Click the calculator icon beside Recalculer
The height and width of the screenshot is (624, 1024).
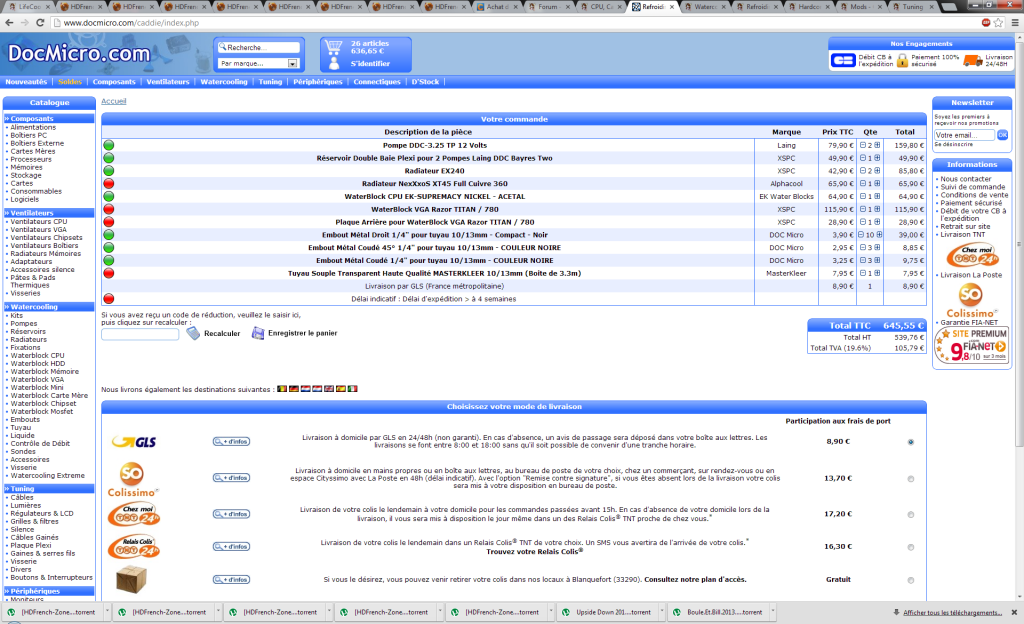(x=193, y=333)
